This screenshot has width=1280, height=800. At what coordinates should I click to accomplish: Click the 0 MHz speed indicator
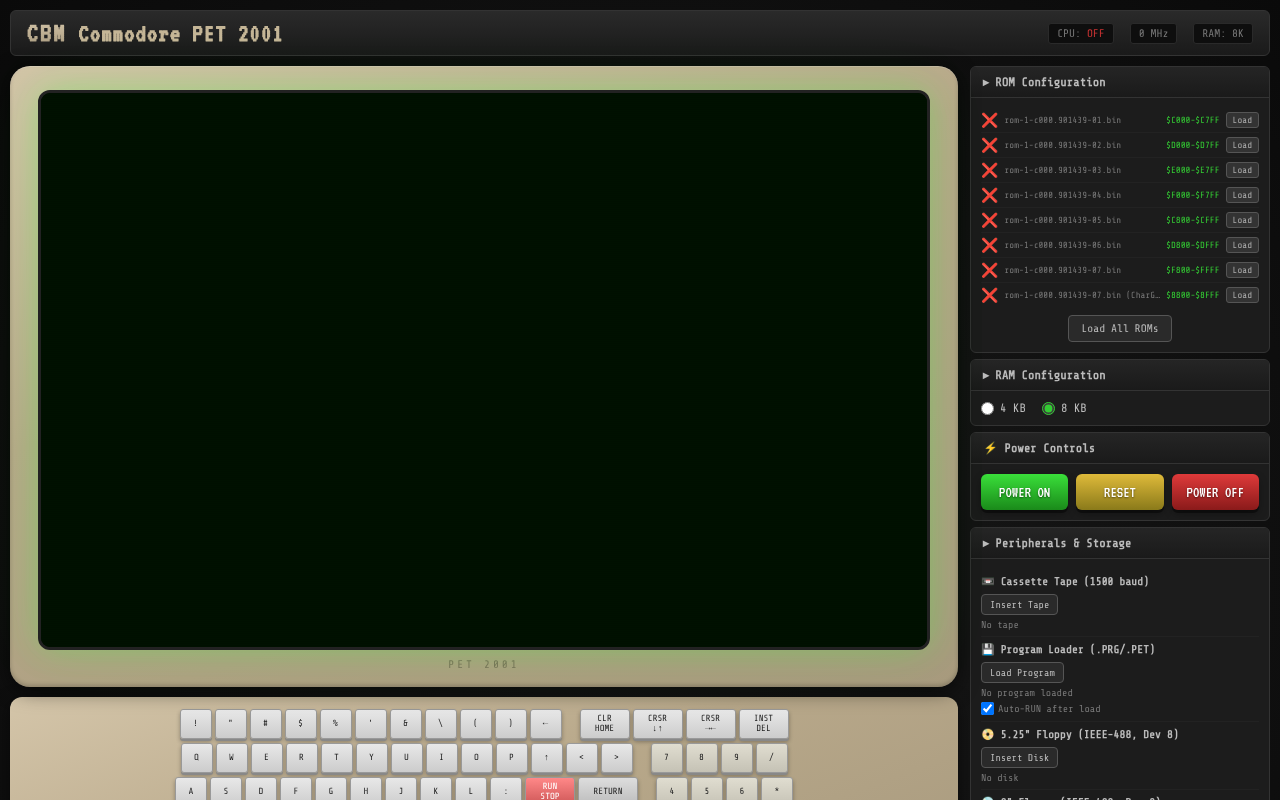[1153, 32]
